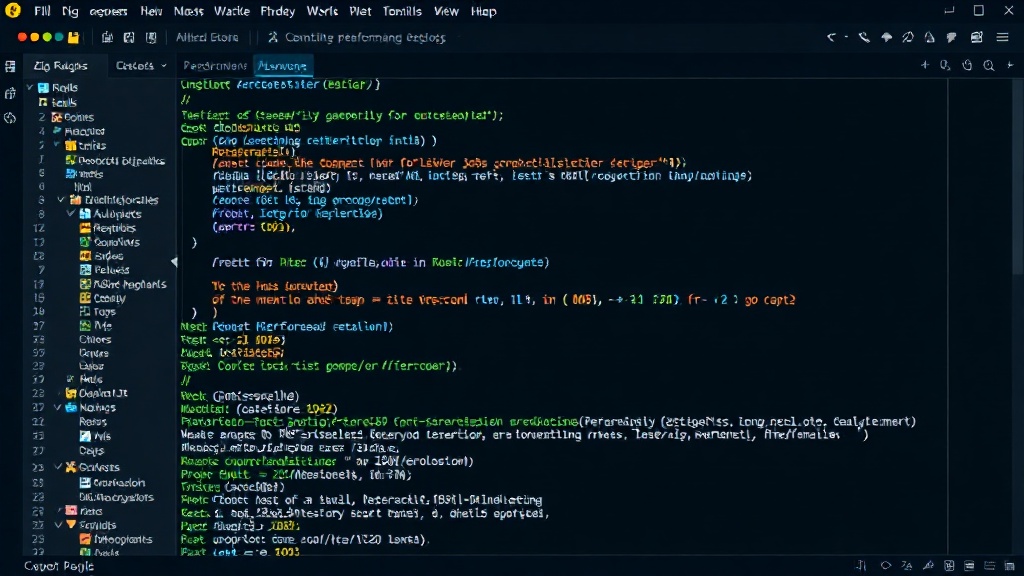Click the 'Rails' root folder icon
1024x576 pixels.
coord(43,88)
